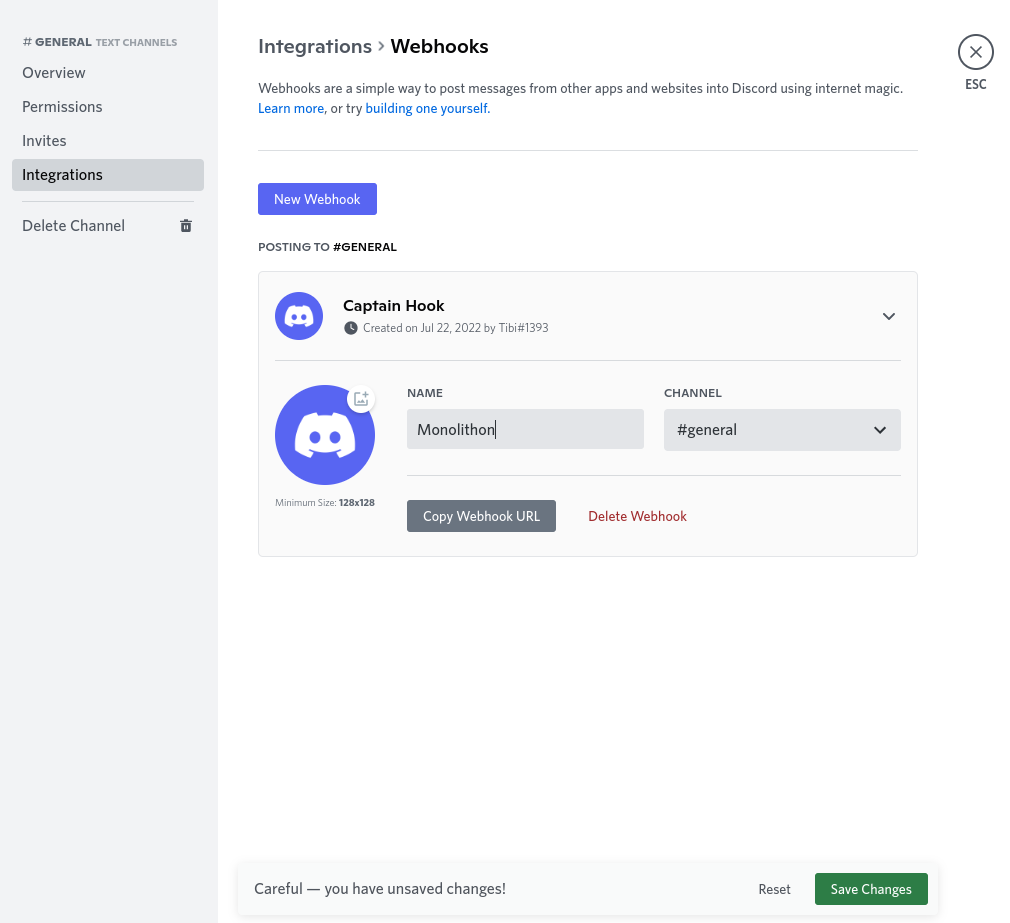Click the small Captain Hook Discord avatar
The width and height of the screenshot is (1010, 923).
[x=299, y=316]
